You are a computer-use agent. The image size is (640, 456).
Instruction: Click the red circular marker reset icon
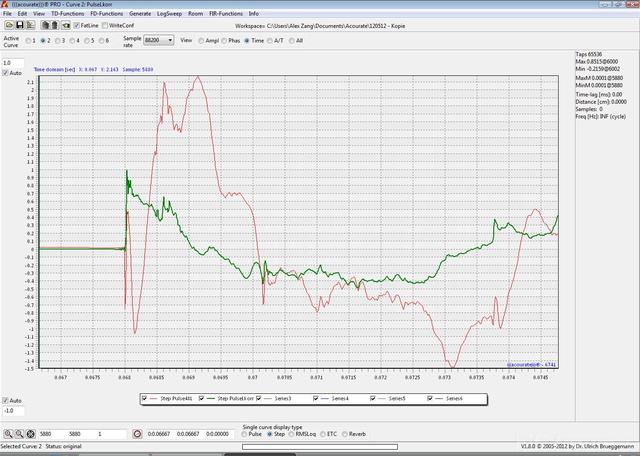(x=137, y=434)
